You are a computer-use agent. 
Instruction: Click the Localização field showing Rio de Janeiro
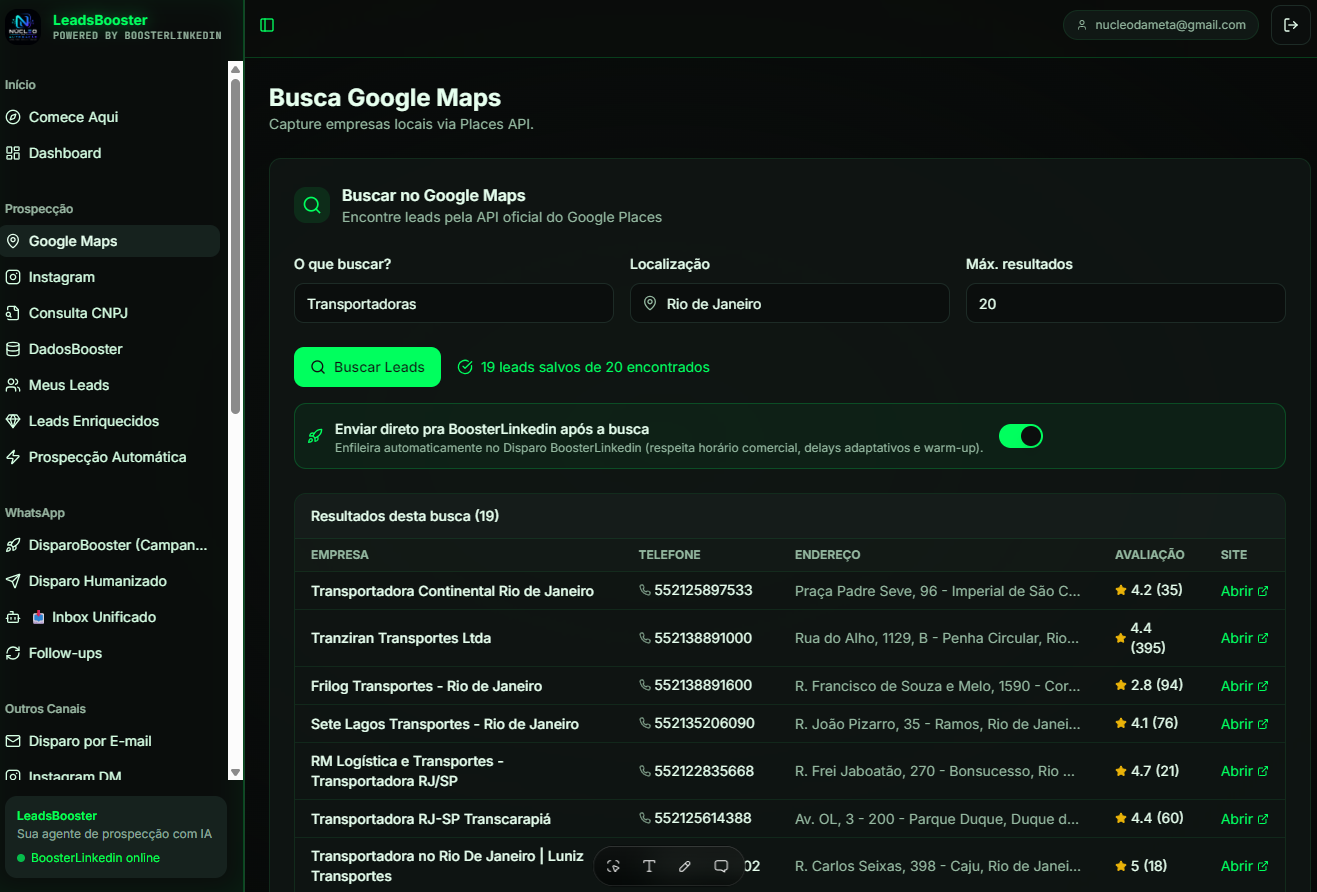[790, 303]
